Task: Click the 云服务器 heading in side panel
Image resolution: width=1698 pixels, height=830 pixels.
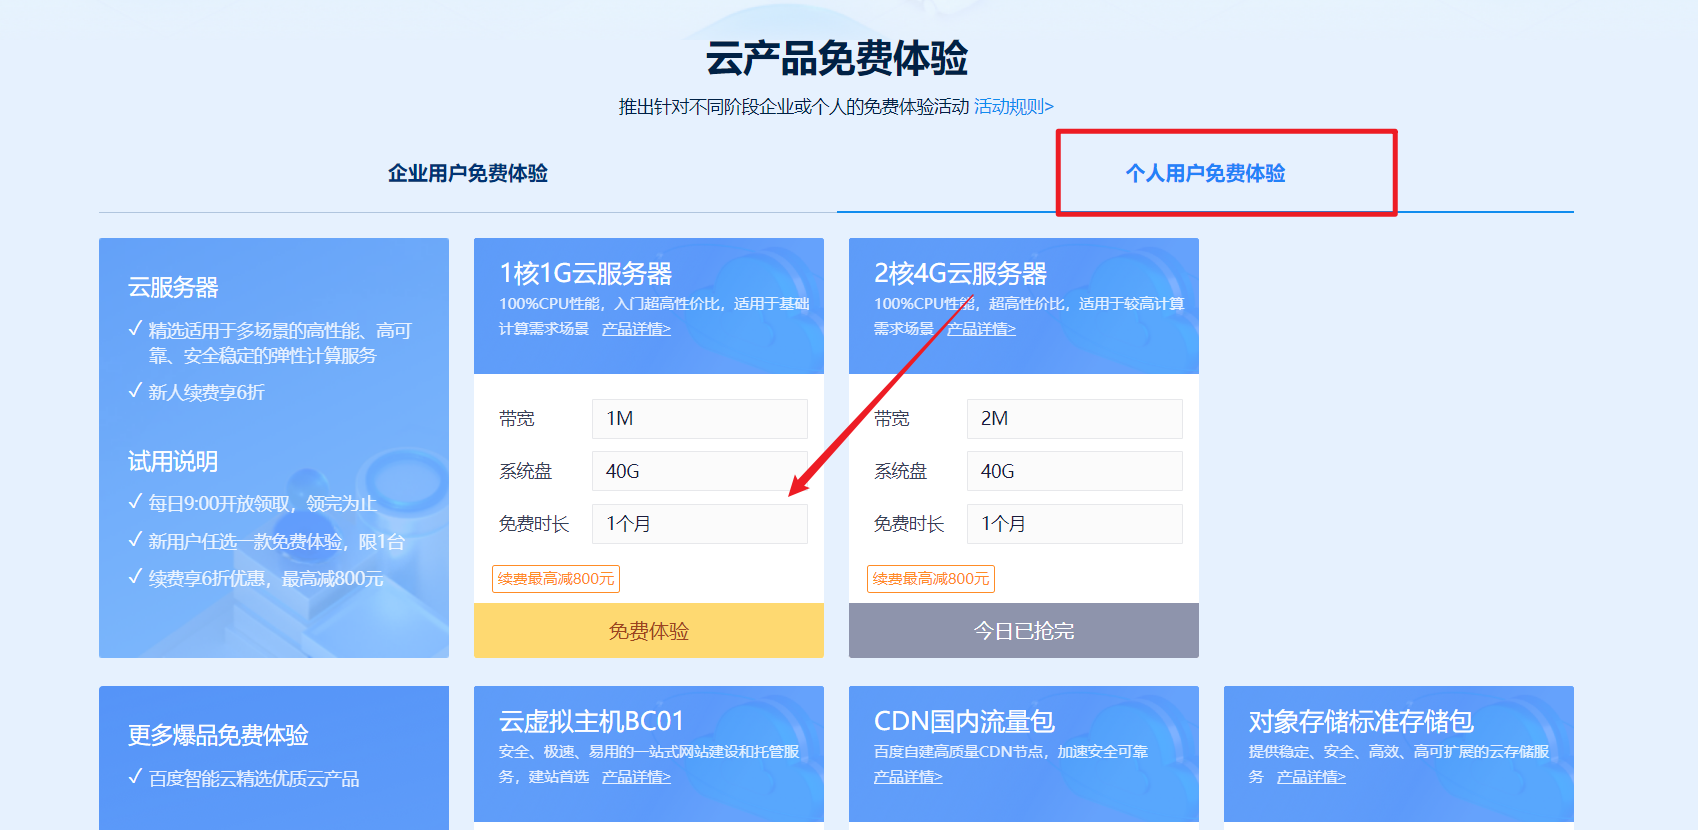Action: coord(173,287)
